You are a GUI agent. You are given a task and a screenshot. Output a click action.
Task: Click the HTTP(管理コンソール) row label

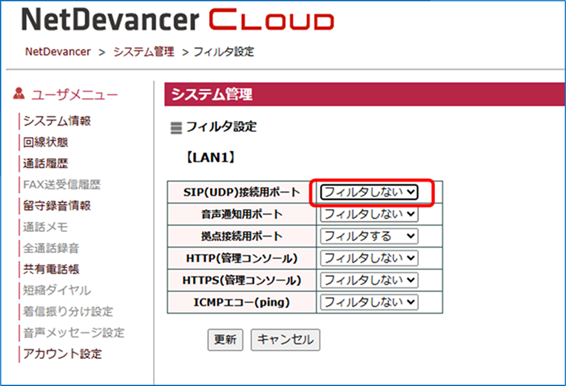(241, 258)
